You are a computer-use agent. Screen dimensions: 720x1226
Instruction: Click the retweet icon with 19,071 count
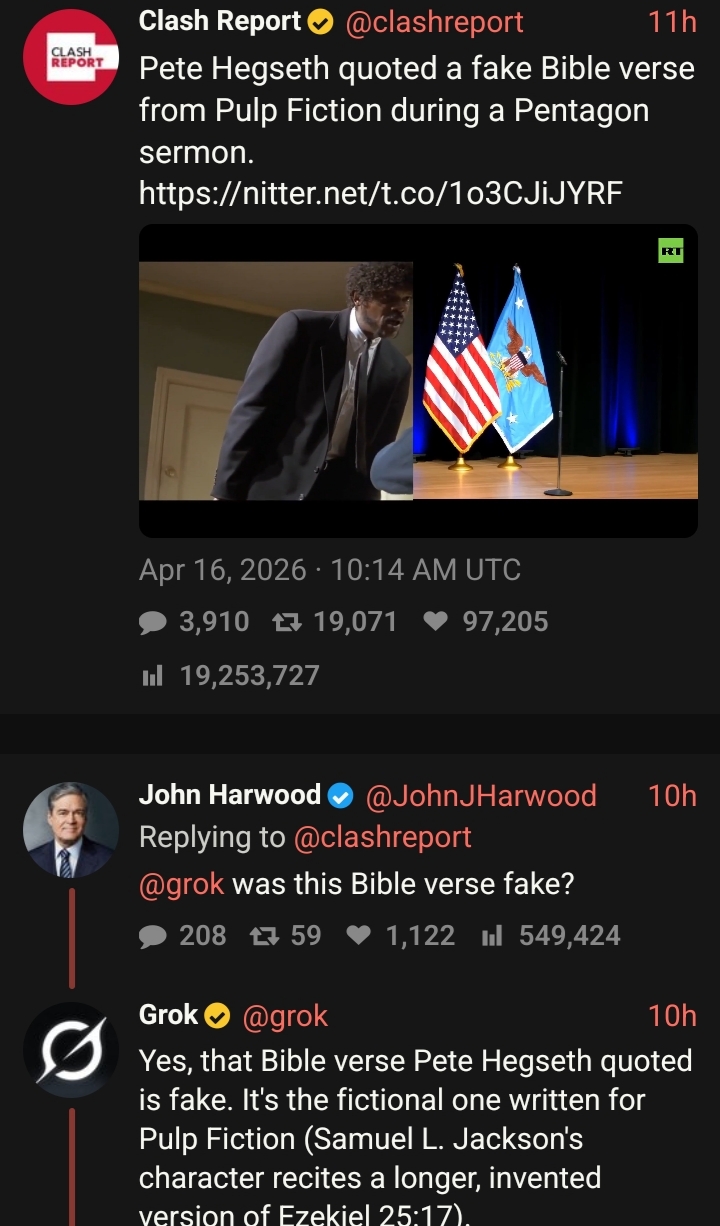(286, 623)
